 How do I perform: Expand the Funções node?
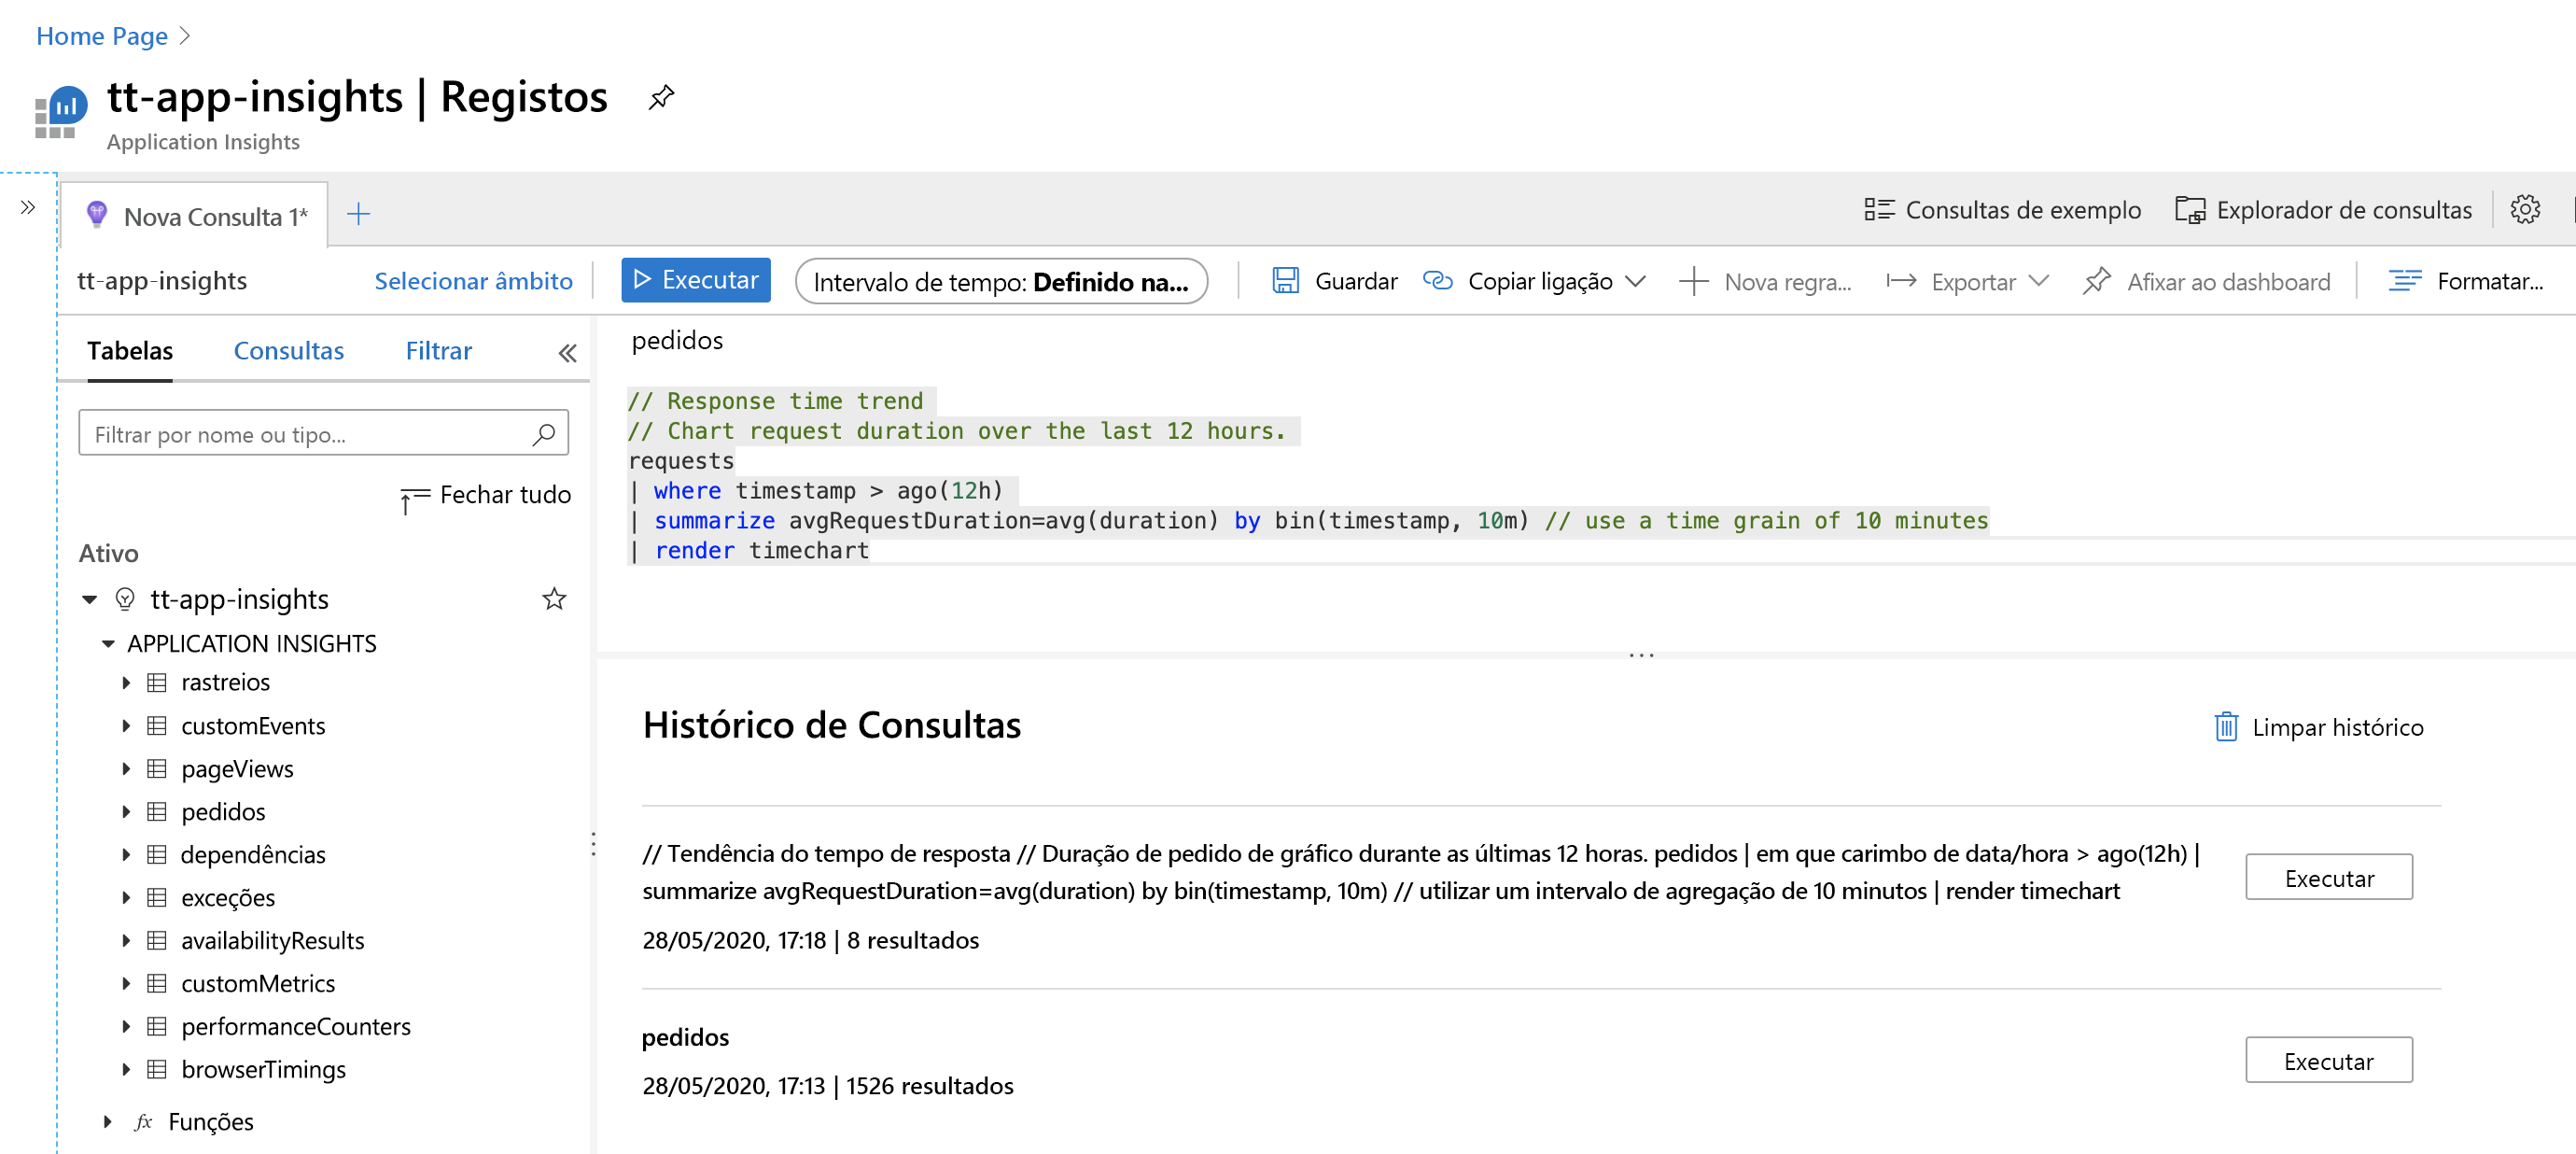(108, 1122)
